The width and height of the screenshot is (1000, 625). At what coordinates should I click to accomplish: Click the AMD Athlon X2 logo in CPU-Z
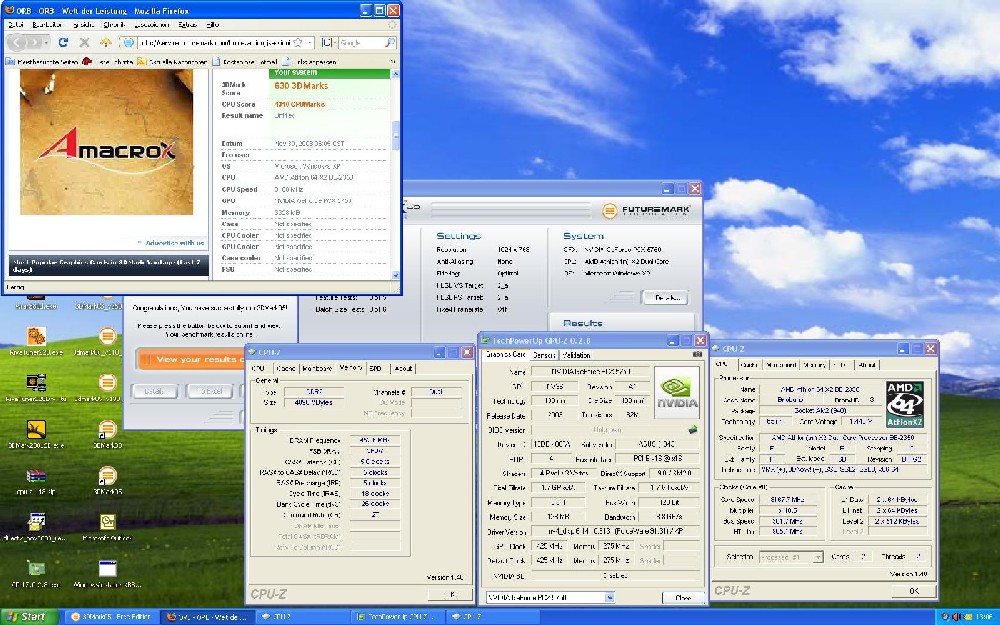904,404
